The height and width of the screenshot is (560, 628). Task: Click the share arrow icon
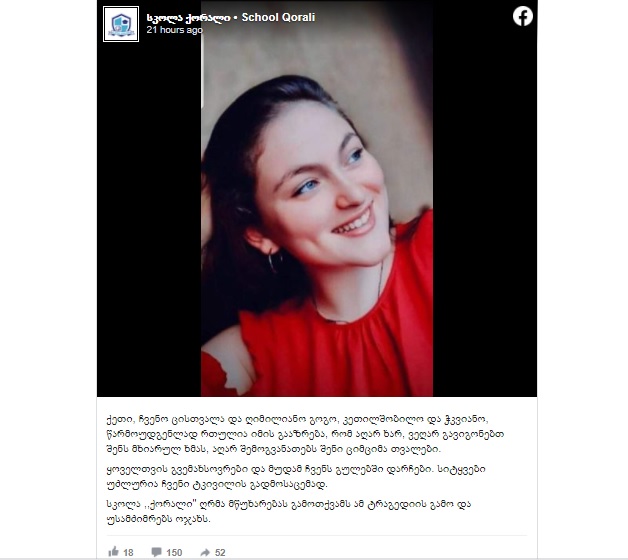(x=205, y=552)
